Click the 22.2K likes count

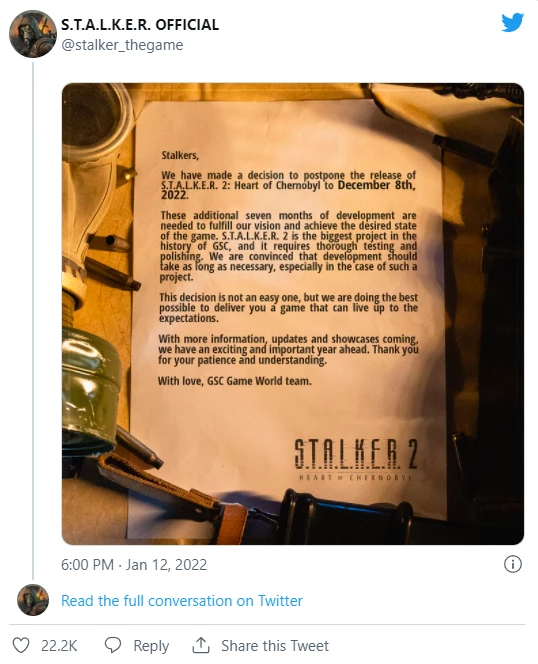click(59, 646)
